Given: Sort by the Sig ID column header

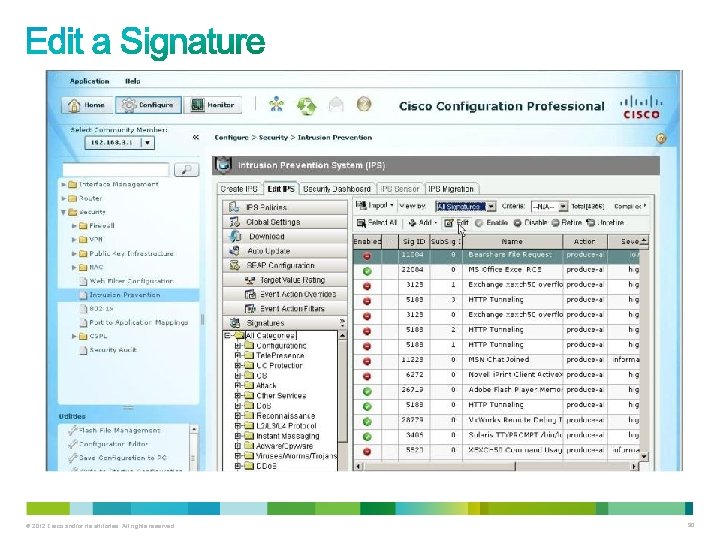Looking at the screenshot, I should [414, 242].
